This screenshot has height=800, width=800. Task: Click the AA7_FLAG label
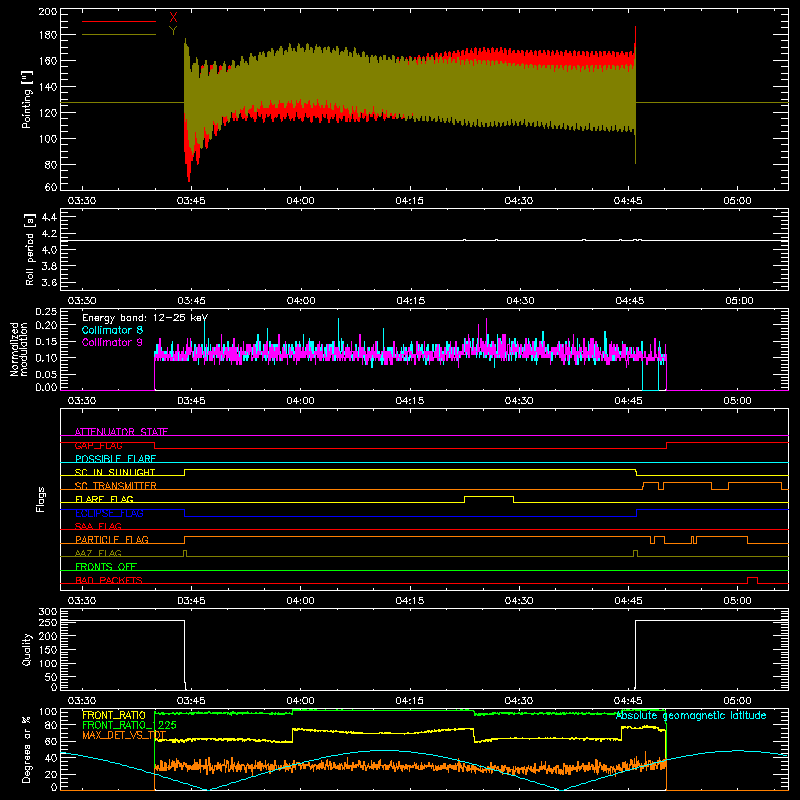(98, 553)
